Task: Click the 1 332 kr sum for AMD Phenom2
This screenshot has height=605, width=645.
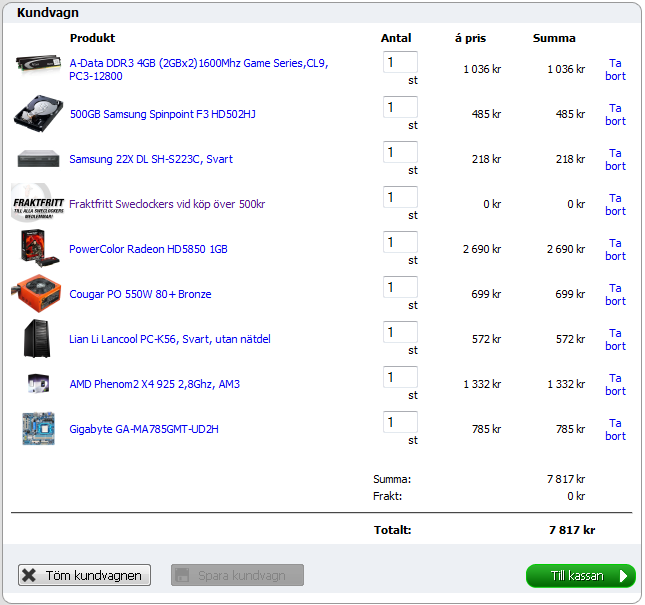Action: tap(566, 384)
